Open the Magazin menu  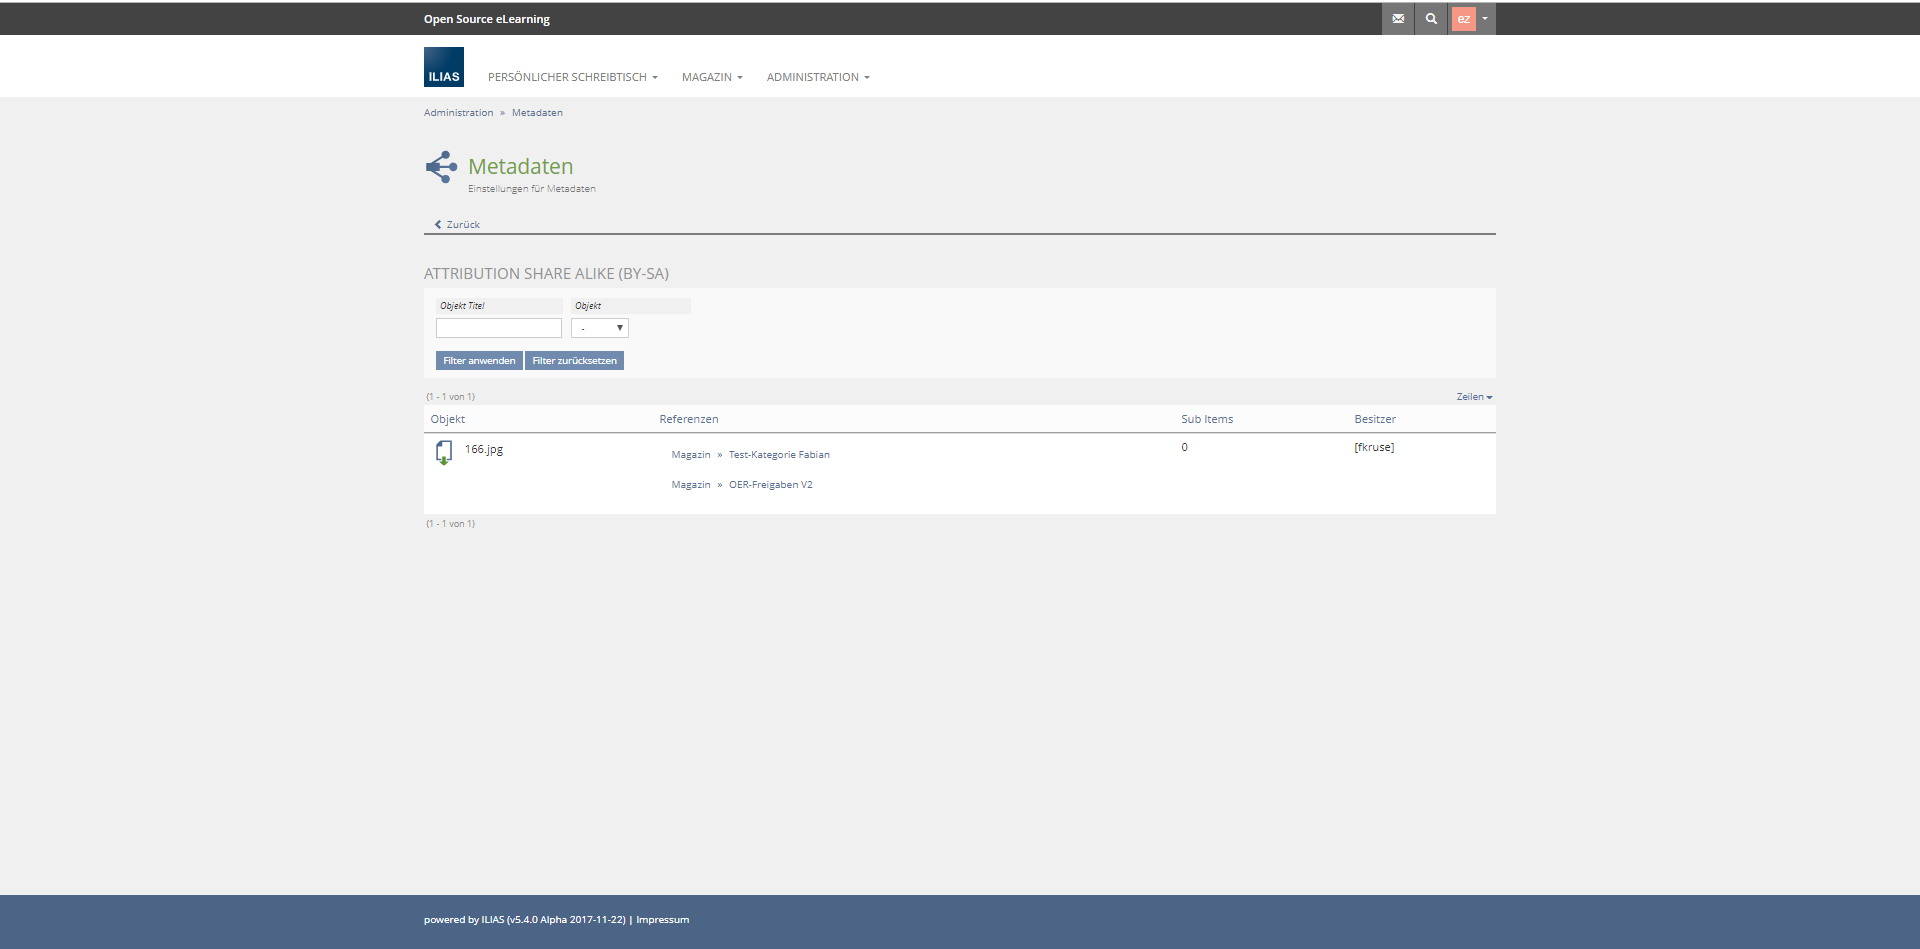(x=711, y=77)
